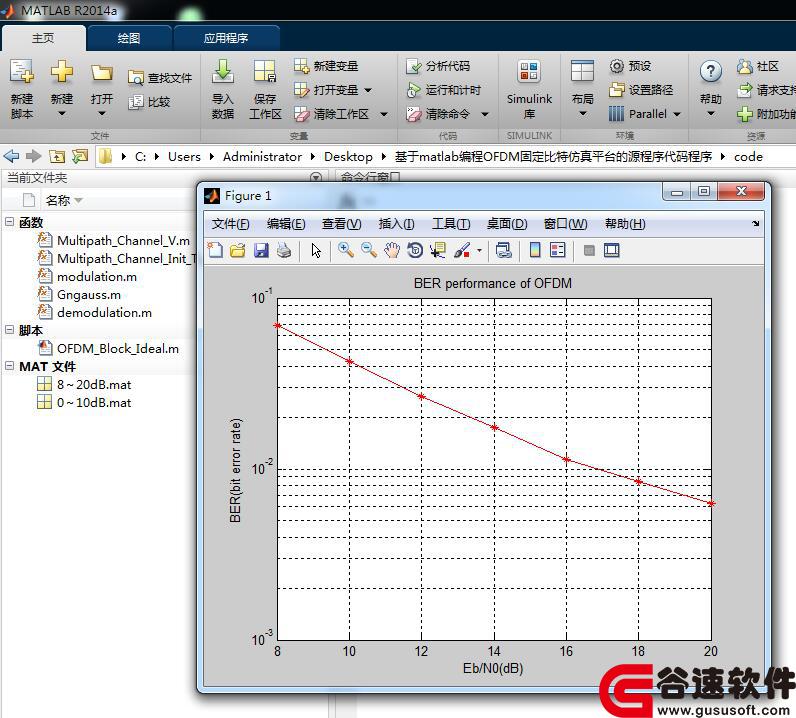Click the yellow plus New (新建) icon
Screen dimensions: 796x718
(61, 71)
